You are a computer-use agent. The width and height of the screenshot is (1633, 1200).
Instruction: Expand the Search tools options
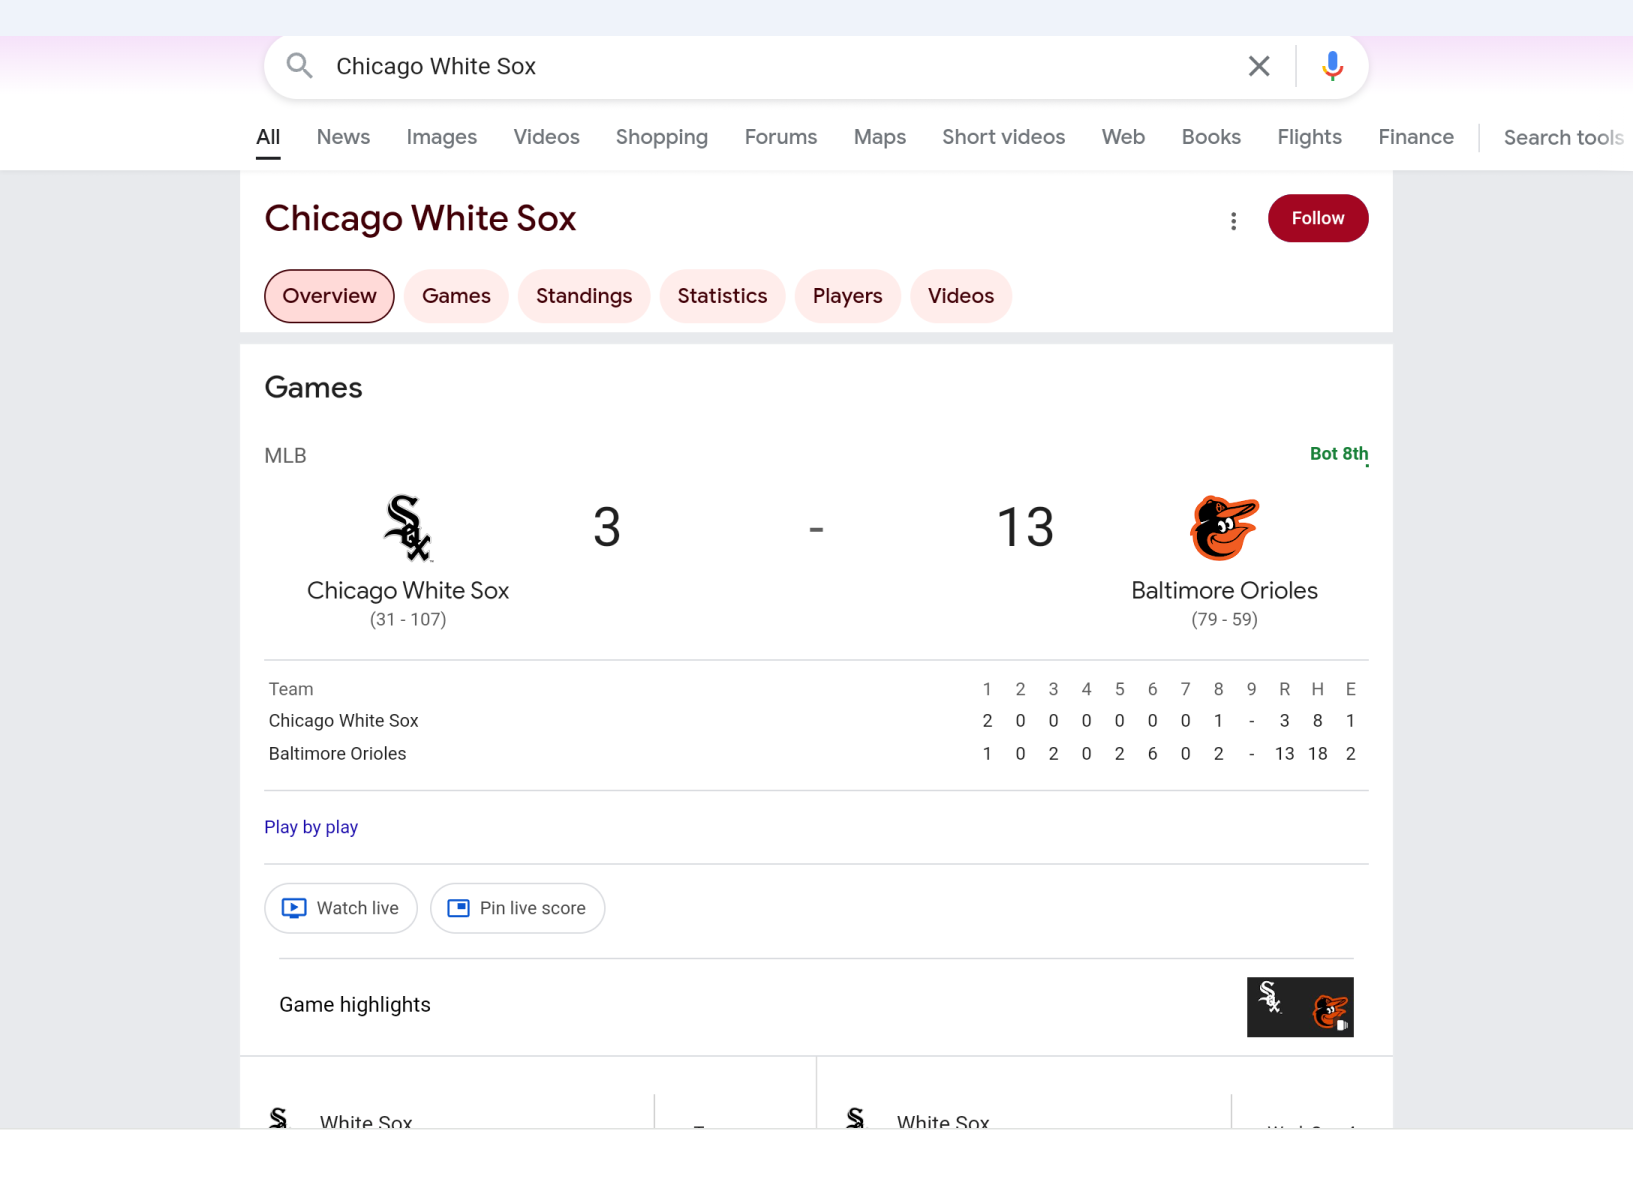click(x=1562, y=138)
